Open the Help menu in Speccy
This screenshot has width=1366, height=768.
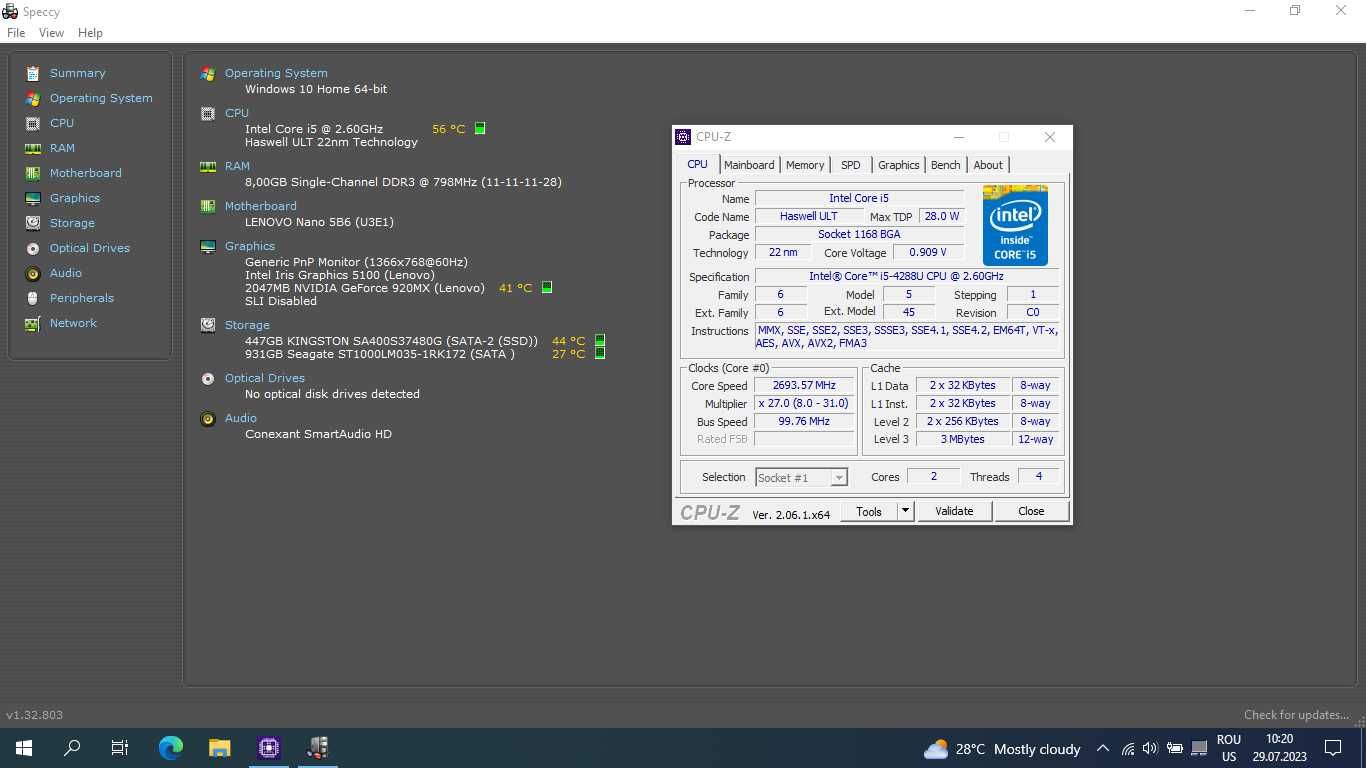point(90,33)
